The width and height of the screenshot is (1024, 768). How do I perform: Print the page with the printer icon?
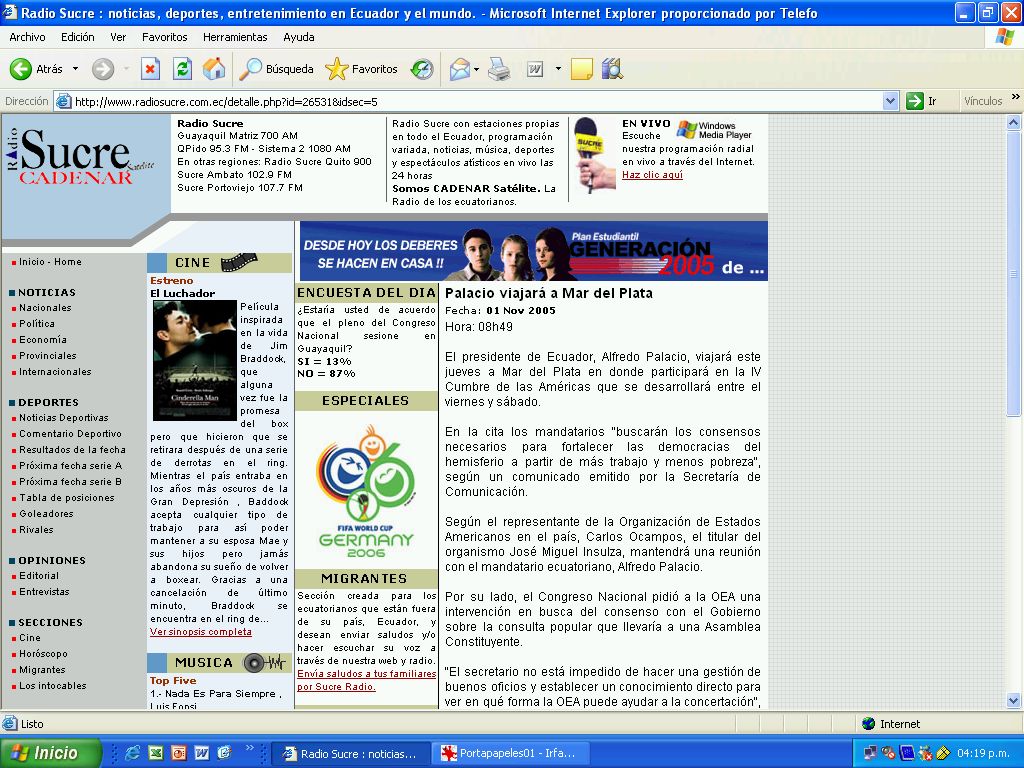pos(499,69)
